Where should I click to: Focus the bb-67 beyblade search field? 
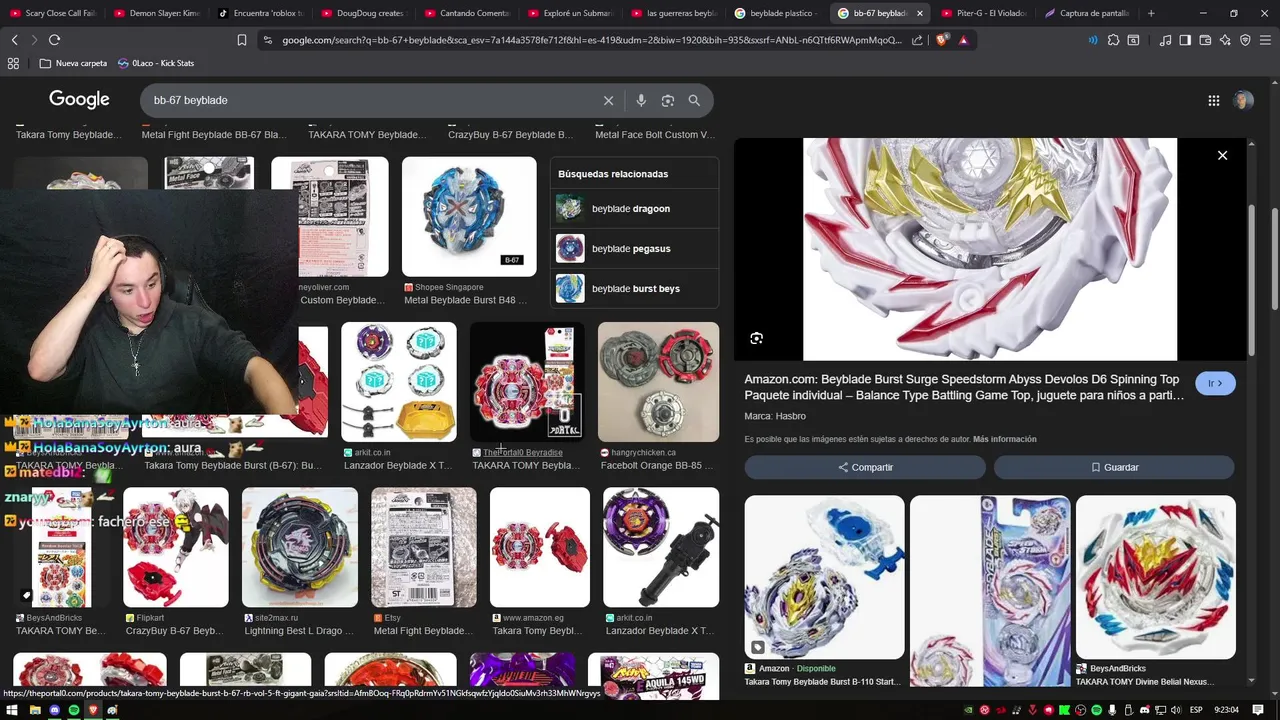pyautogui.click(x=370, y=100)
